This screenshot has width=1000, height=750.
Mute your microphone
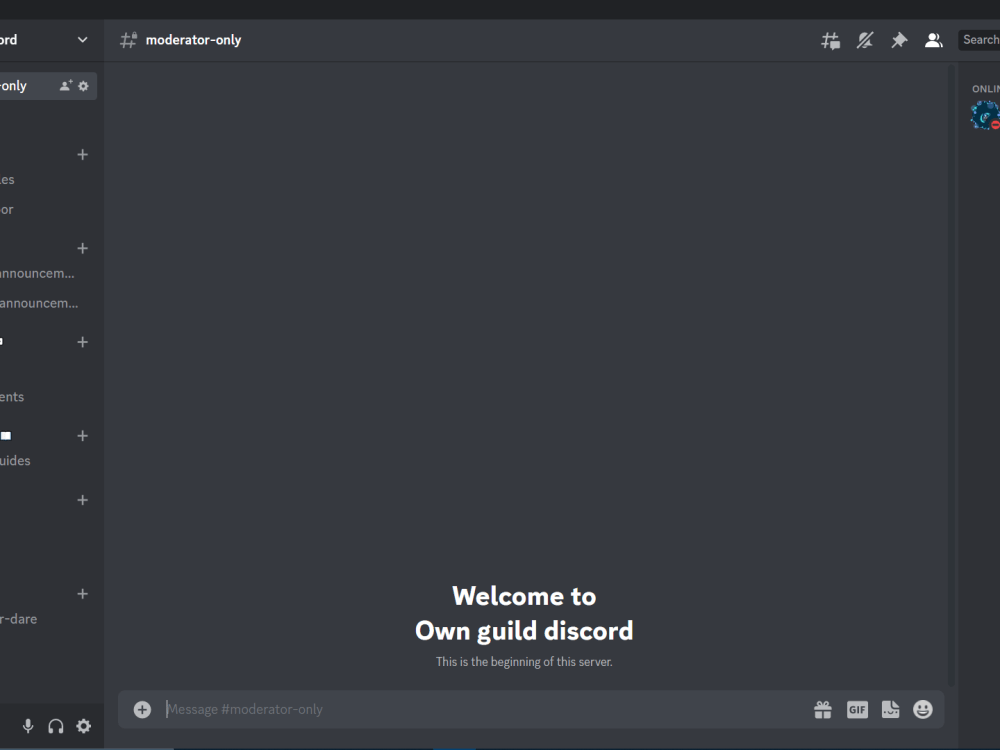tap(26, 726)
